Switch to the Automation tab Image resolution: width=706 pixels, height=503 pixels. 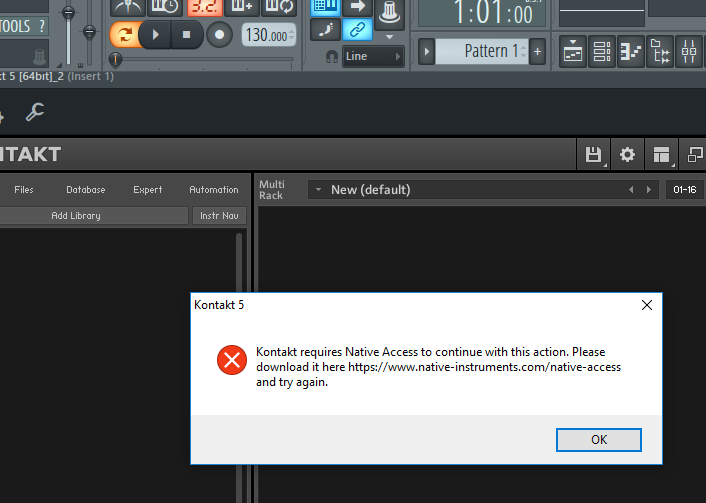coord(214,190)
